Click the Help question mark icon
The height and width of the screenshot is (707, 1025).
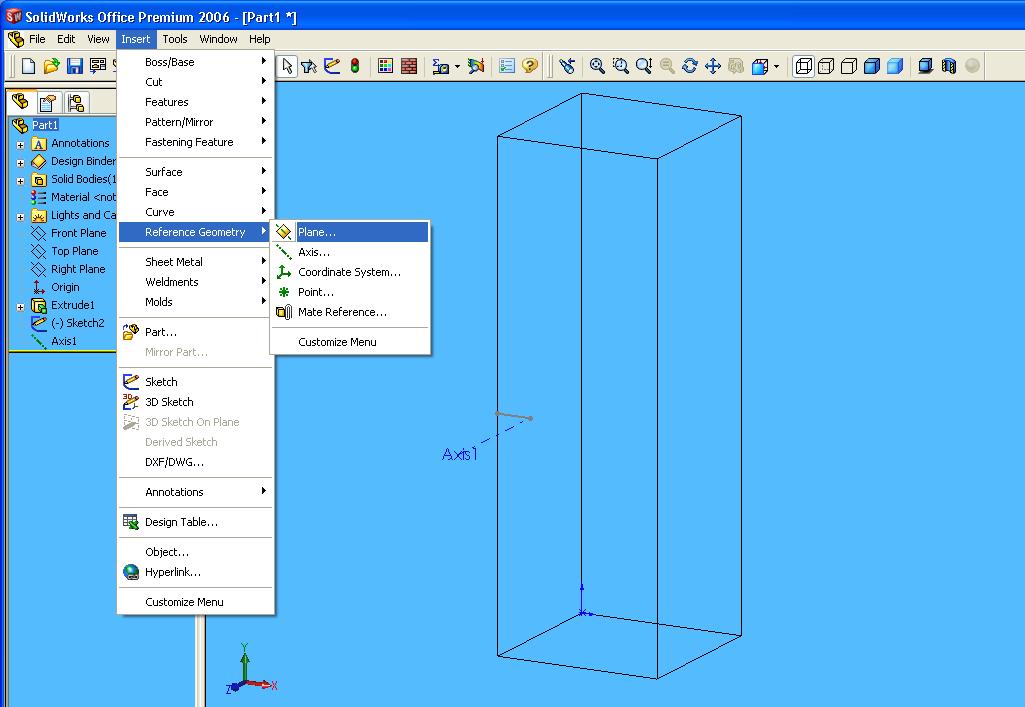pyautogui.click(x=530, y=66)
